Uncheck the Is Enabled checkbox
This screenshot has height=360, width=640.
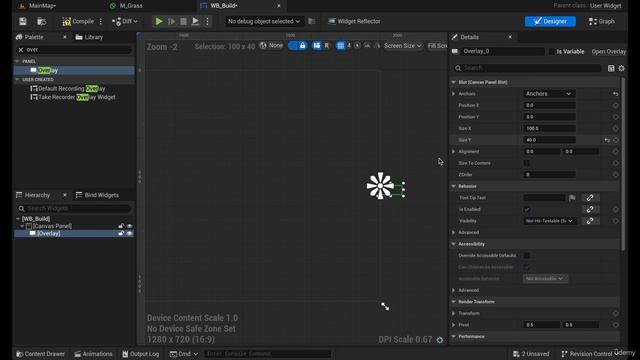click(x=527, y=209)
